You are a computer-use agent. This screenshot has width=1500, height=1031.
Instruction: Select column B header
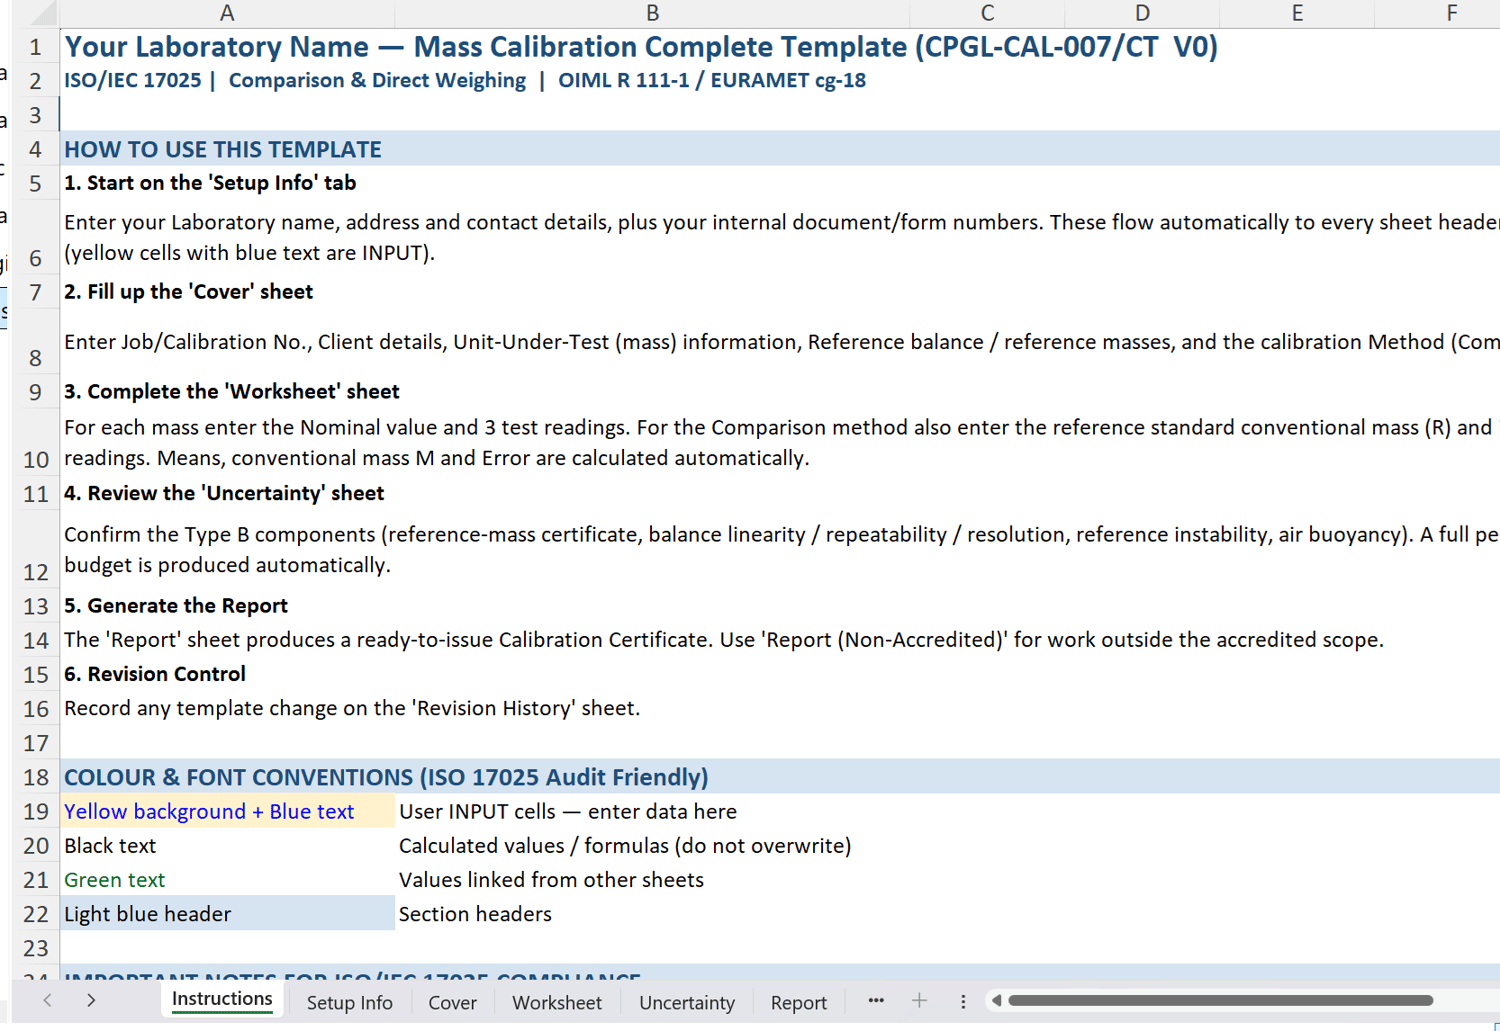click(652, 13)
